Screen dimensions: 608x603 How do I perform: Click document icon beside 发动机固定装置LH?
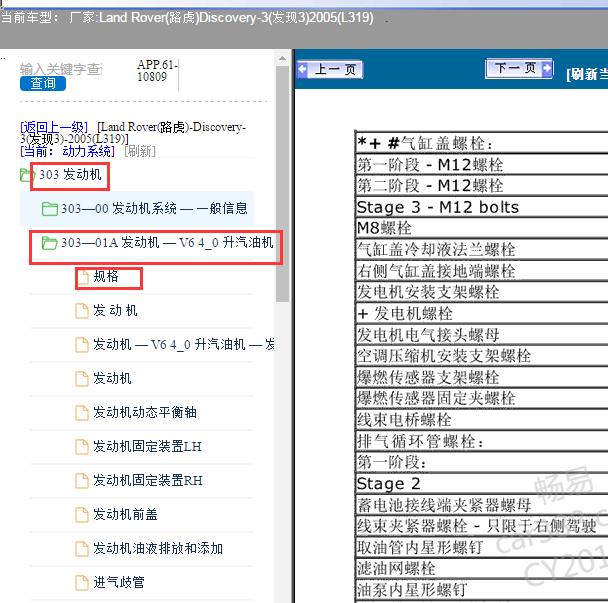(82, 447)
